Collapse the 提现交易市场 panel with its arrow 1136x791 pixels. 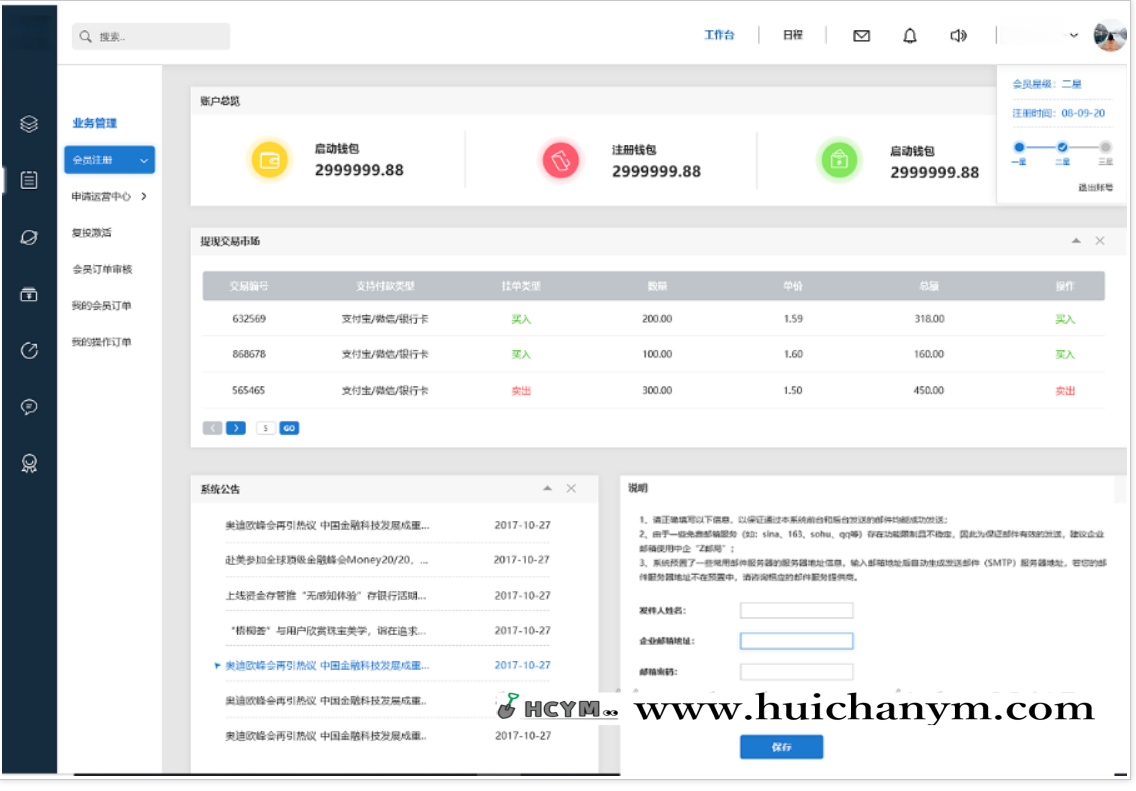1076,240
